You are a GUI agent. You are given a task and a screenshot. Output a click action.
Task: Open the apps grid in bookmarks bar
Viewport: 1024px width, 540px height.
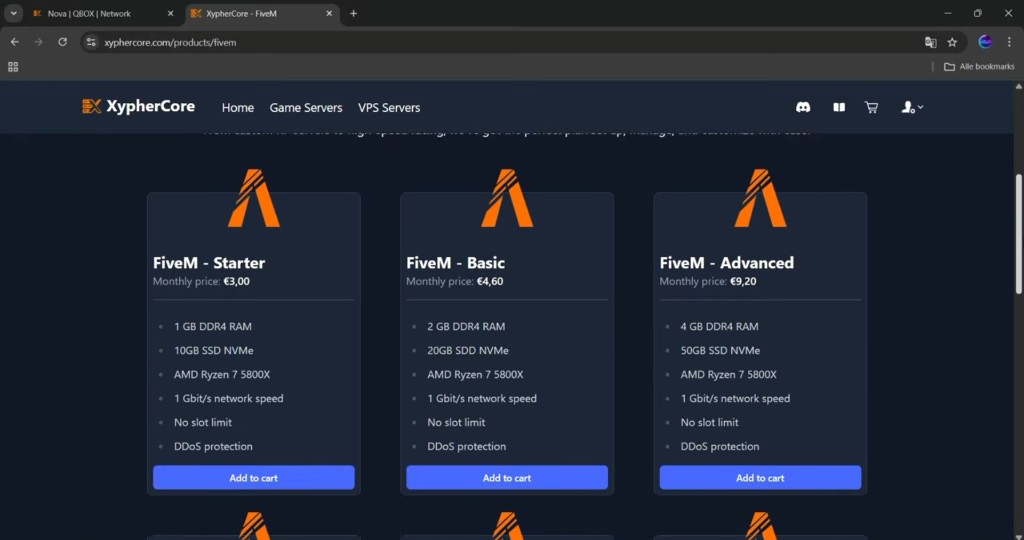pyautogui.click(x=13, y=67)
